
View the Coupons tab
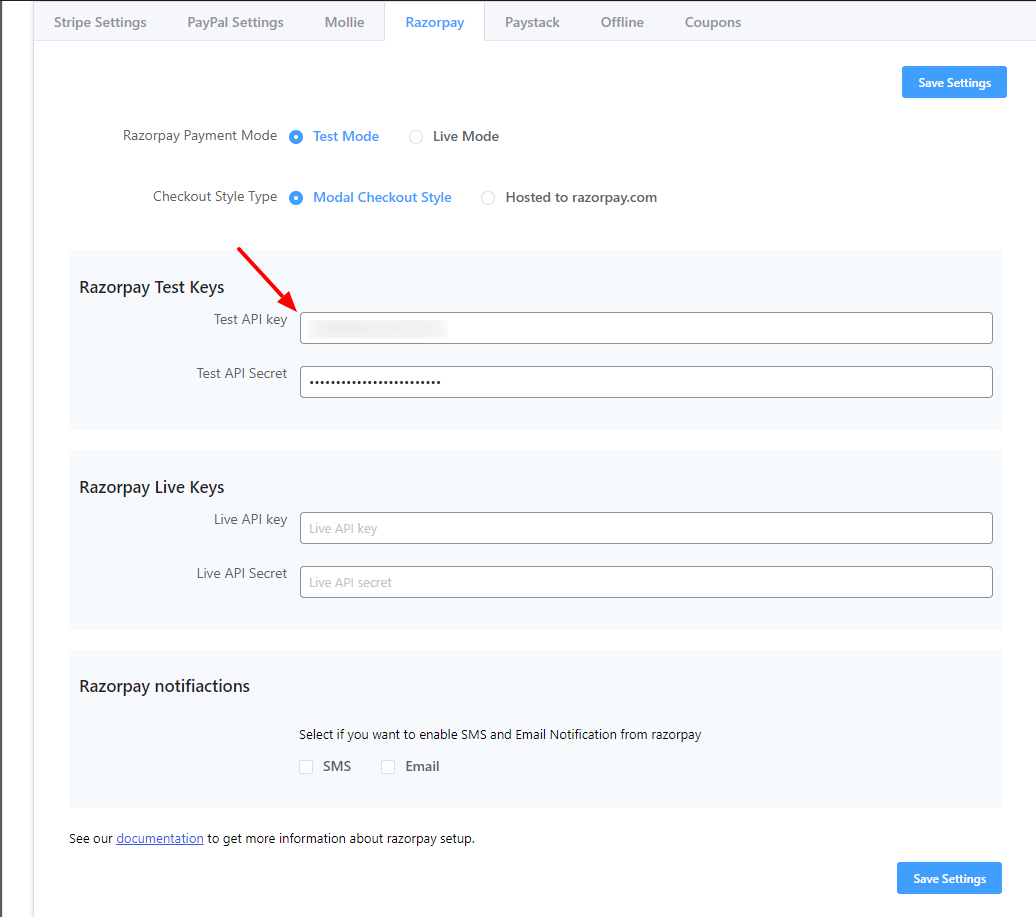click(712, 21)
